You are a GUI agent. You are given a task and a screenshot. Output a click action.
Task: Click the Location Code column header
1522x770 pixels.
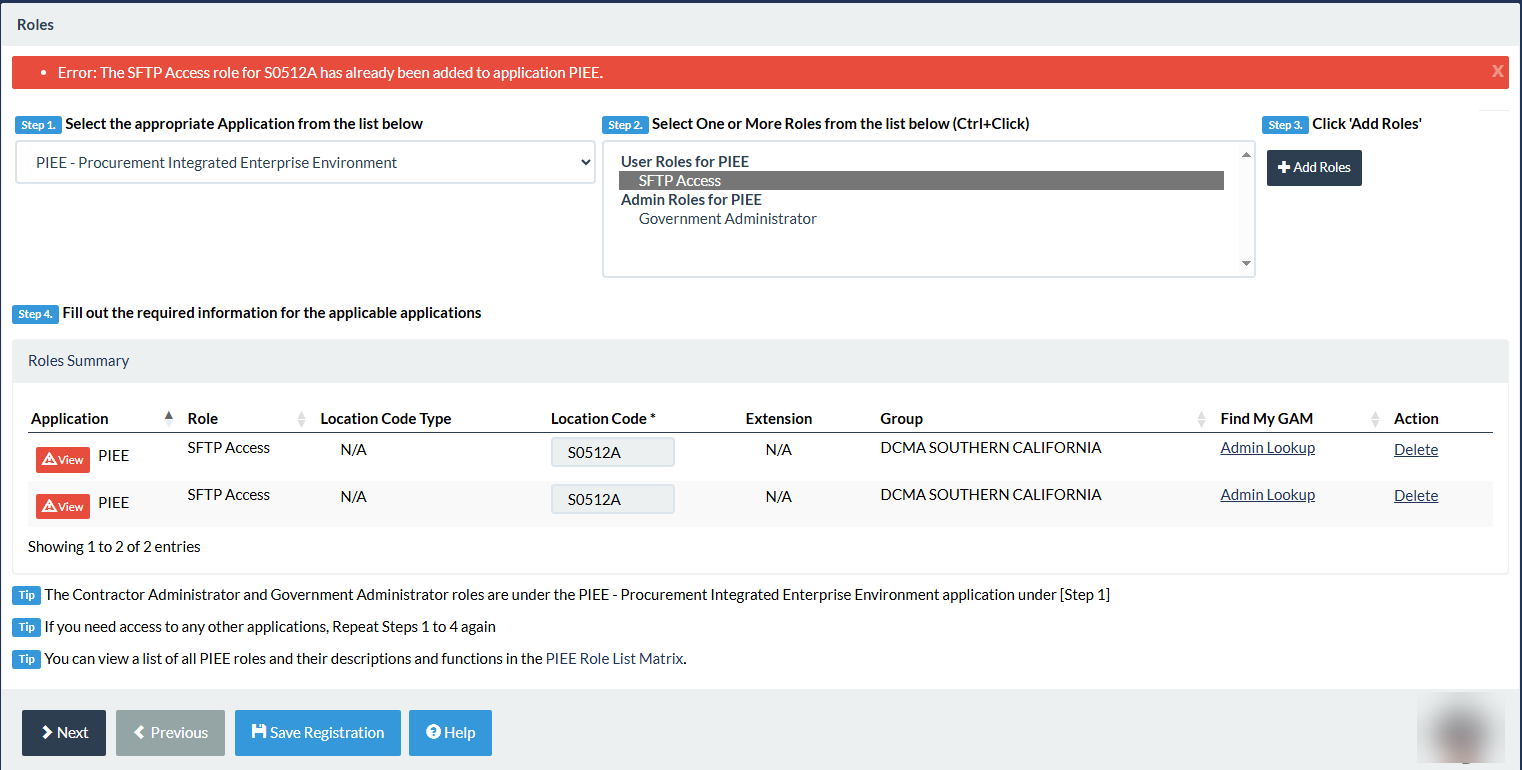[603, 419]
